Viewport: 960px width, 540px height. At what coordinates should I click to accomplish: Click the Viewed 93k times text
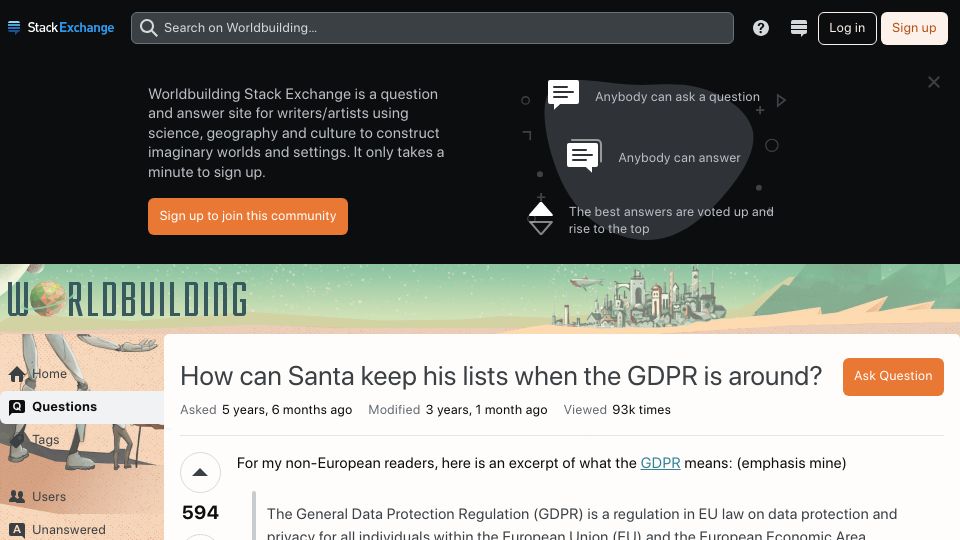coord(617,410)
